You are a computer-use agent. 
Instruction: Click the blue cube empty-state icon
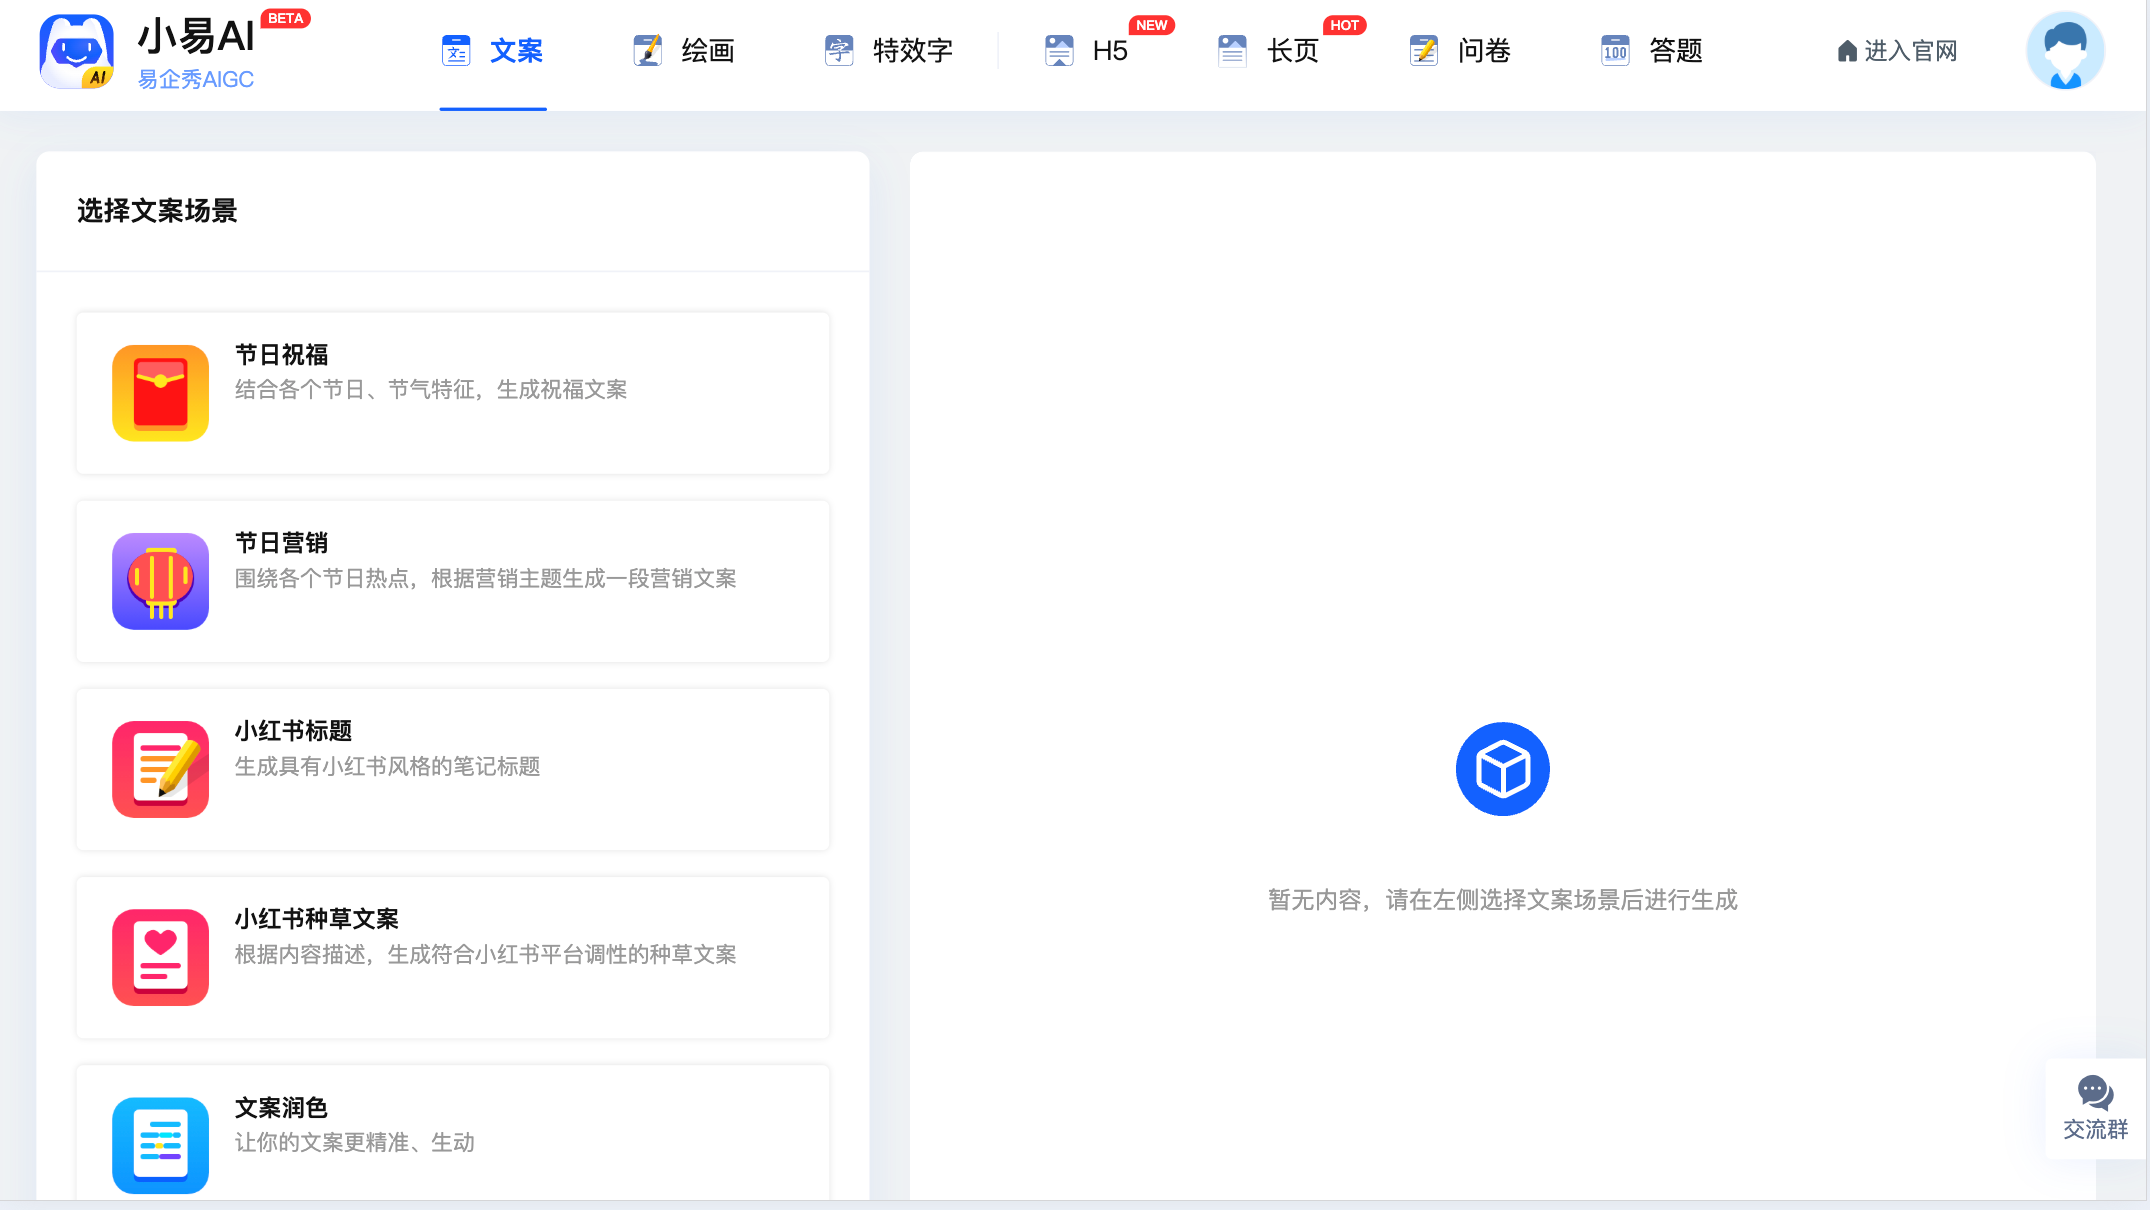1502,769
